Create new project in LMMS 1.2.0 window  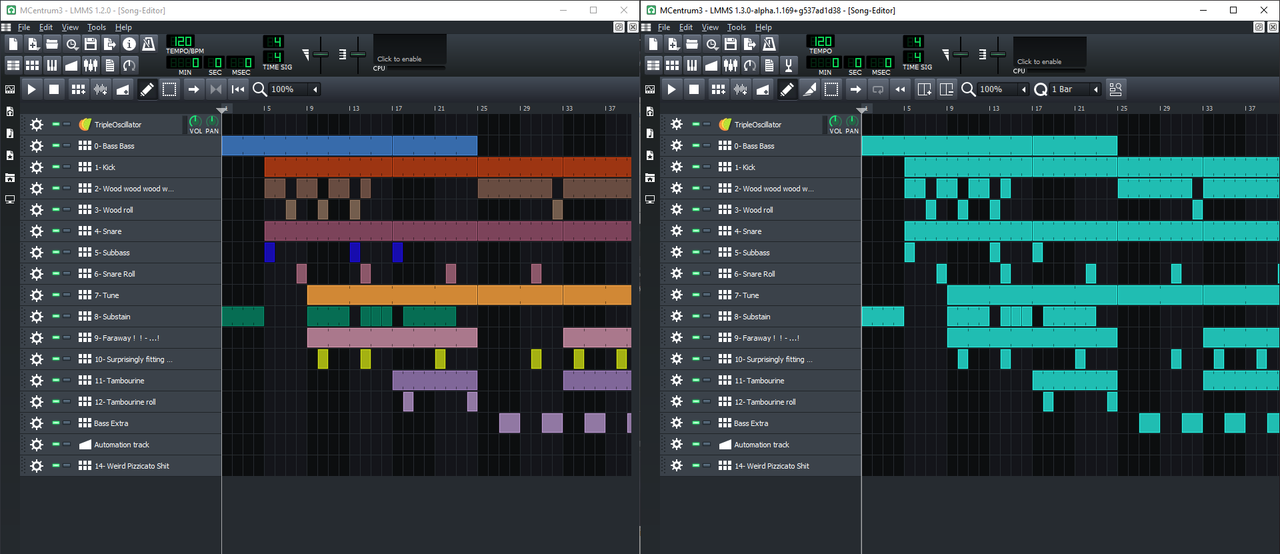(x=13, y=44)
